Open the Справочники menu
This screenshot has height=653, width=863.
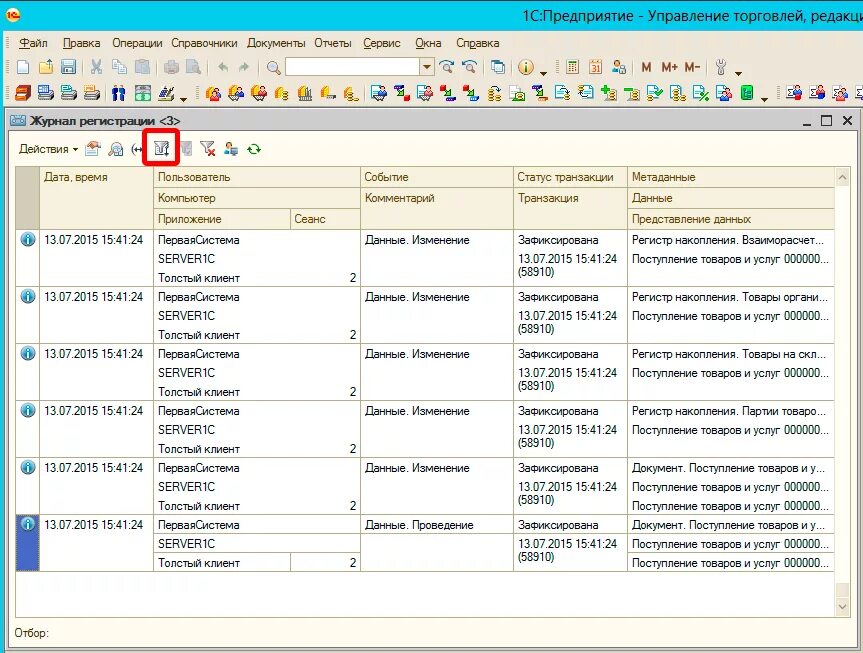pyautogui.click(x=204, y=43)
